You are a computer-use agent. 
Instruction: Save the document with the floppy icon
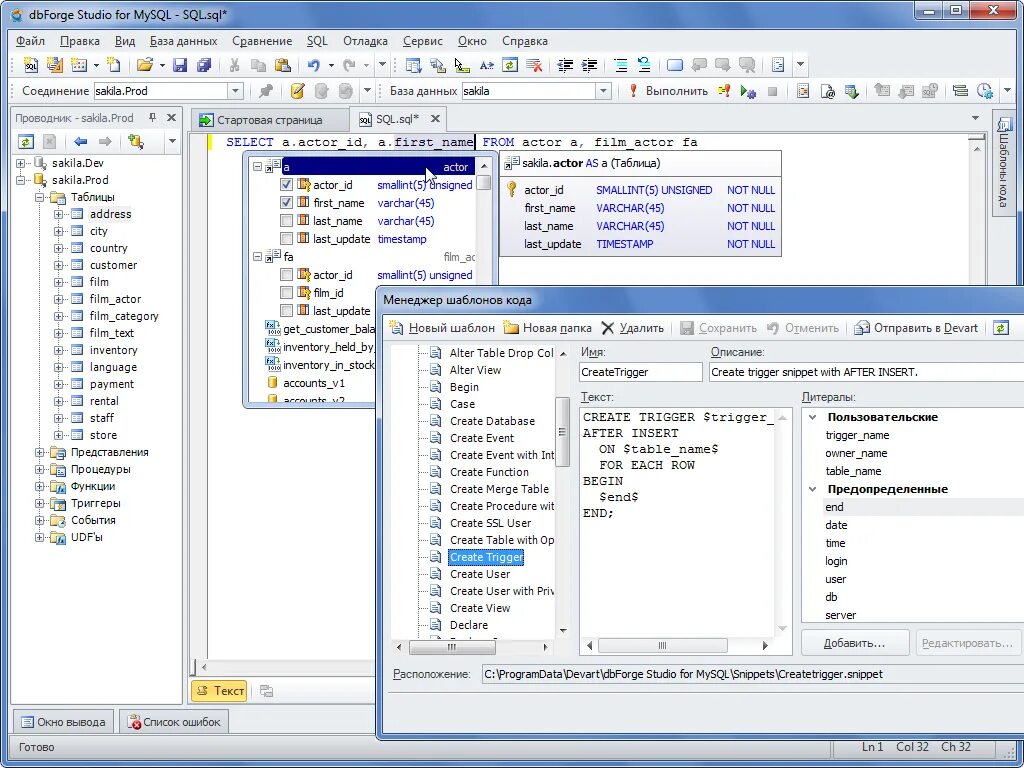point(180,65)
